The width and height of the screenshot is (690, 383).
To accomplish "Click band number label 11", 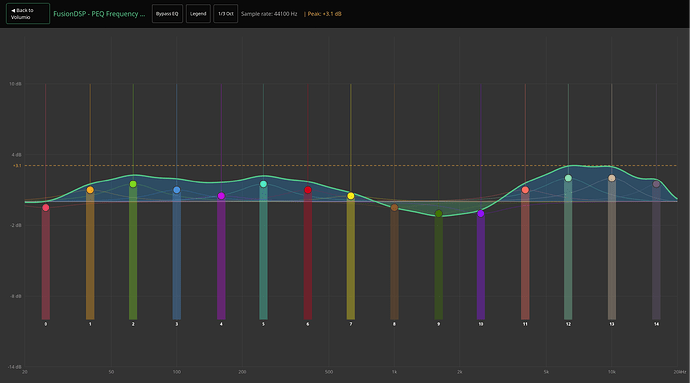I will tap(525, 324).
